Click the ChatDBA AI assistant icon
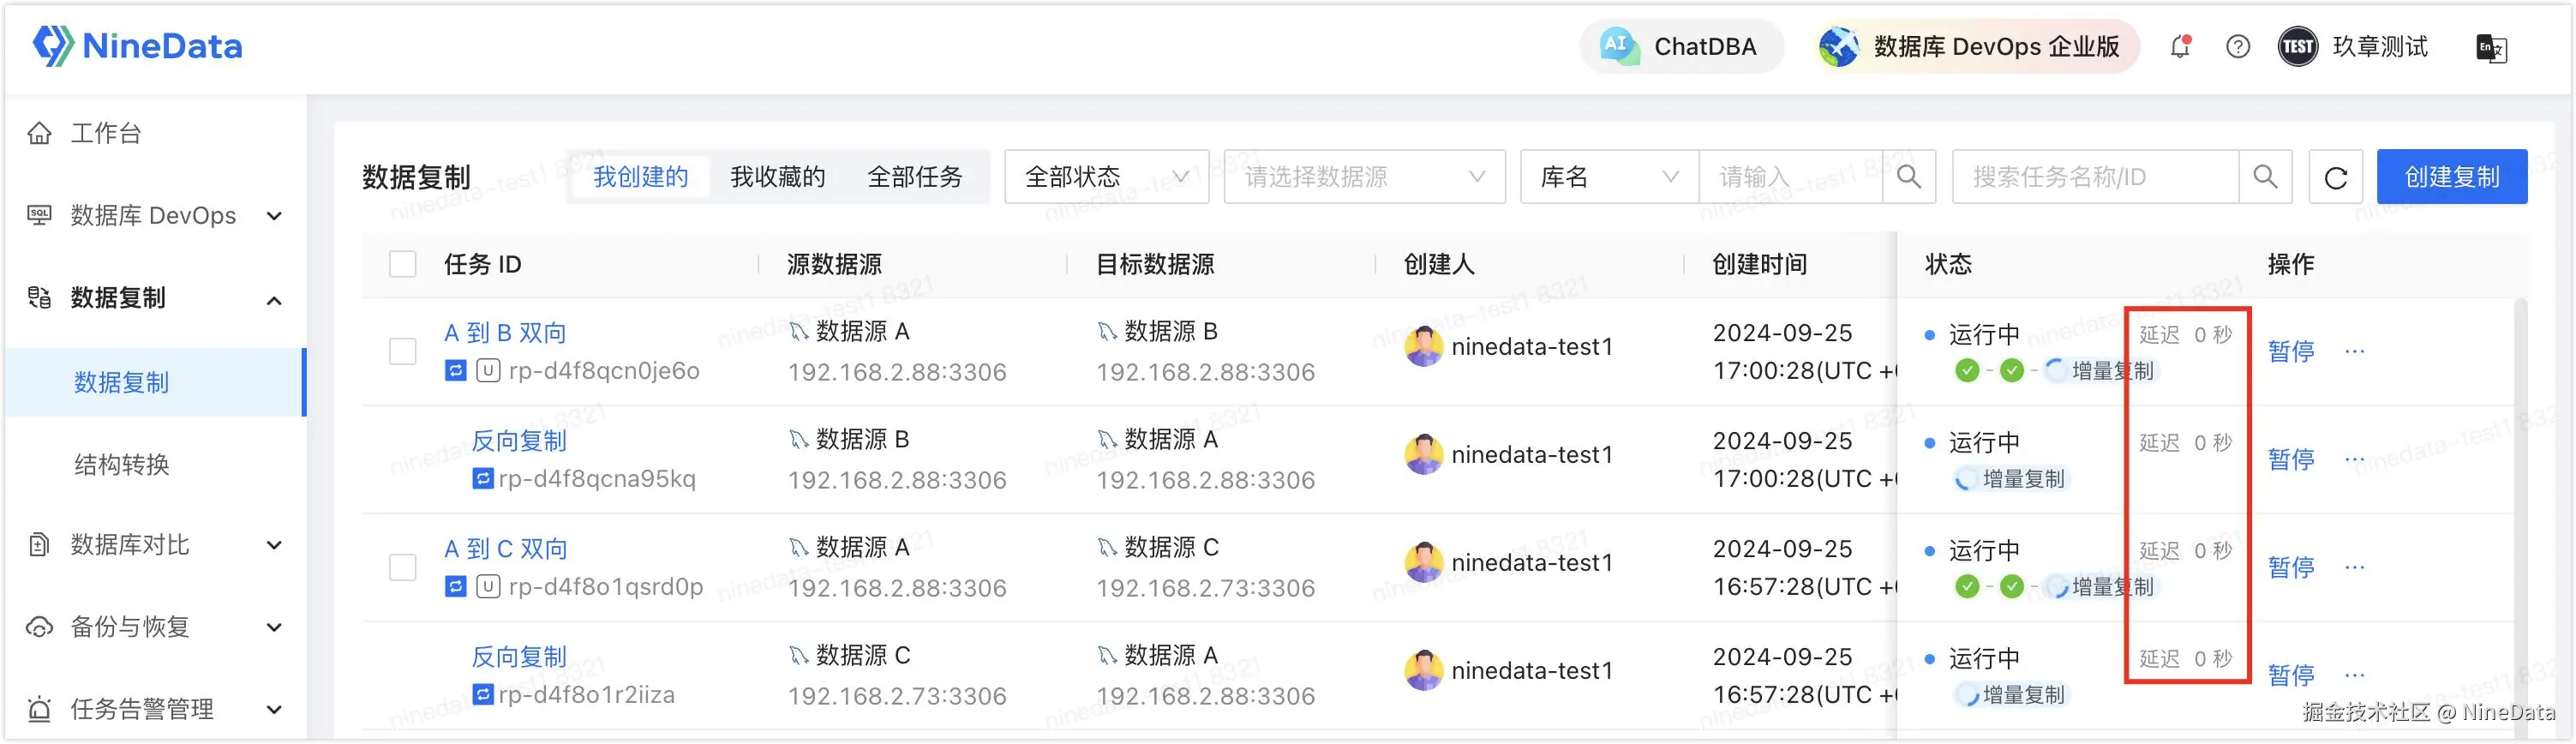The image size is (2576, 744). (x=1618, y=46)
